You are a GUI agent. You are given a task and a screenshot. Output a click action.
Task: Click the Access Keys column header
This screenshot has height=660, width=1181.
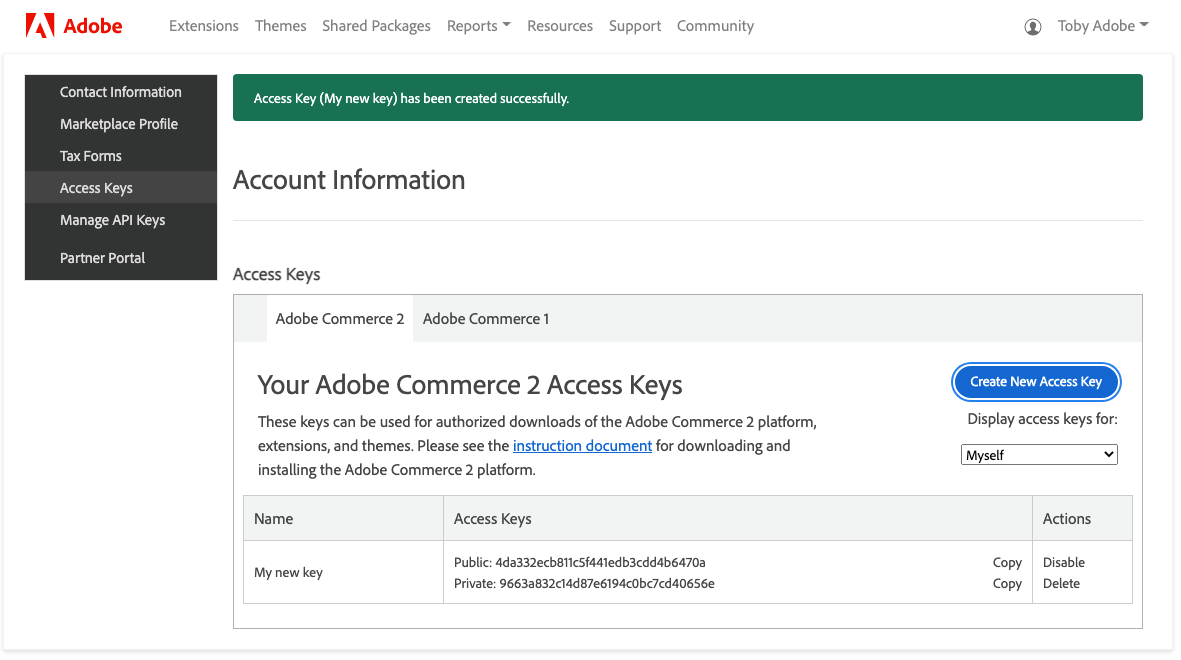pos(737,518)
